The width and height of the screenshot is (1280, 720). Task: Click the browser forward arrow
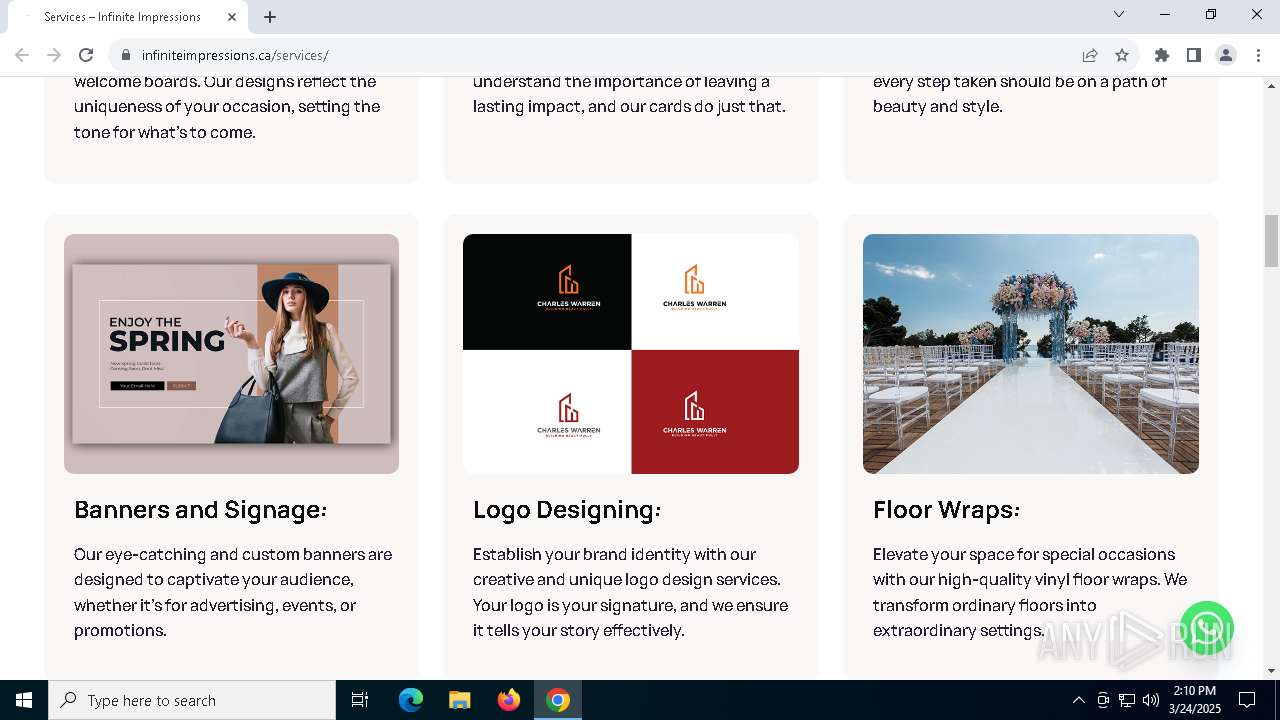[54, 55]
